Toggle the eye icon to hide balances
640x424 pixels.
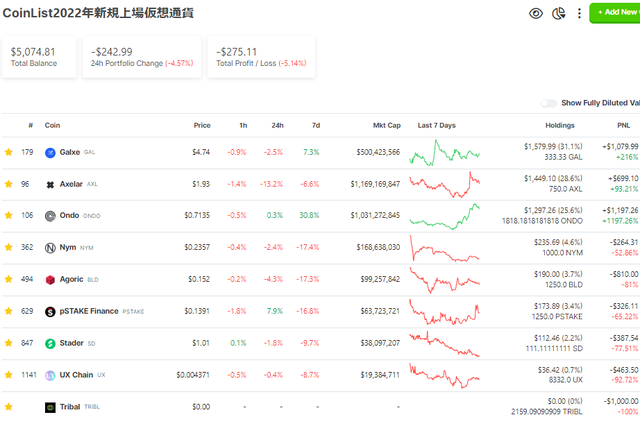point(536,13)
